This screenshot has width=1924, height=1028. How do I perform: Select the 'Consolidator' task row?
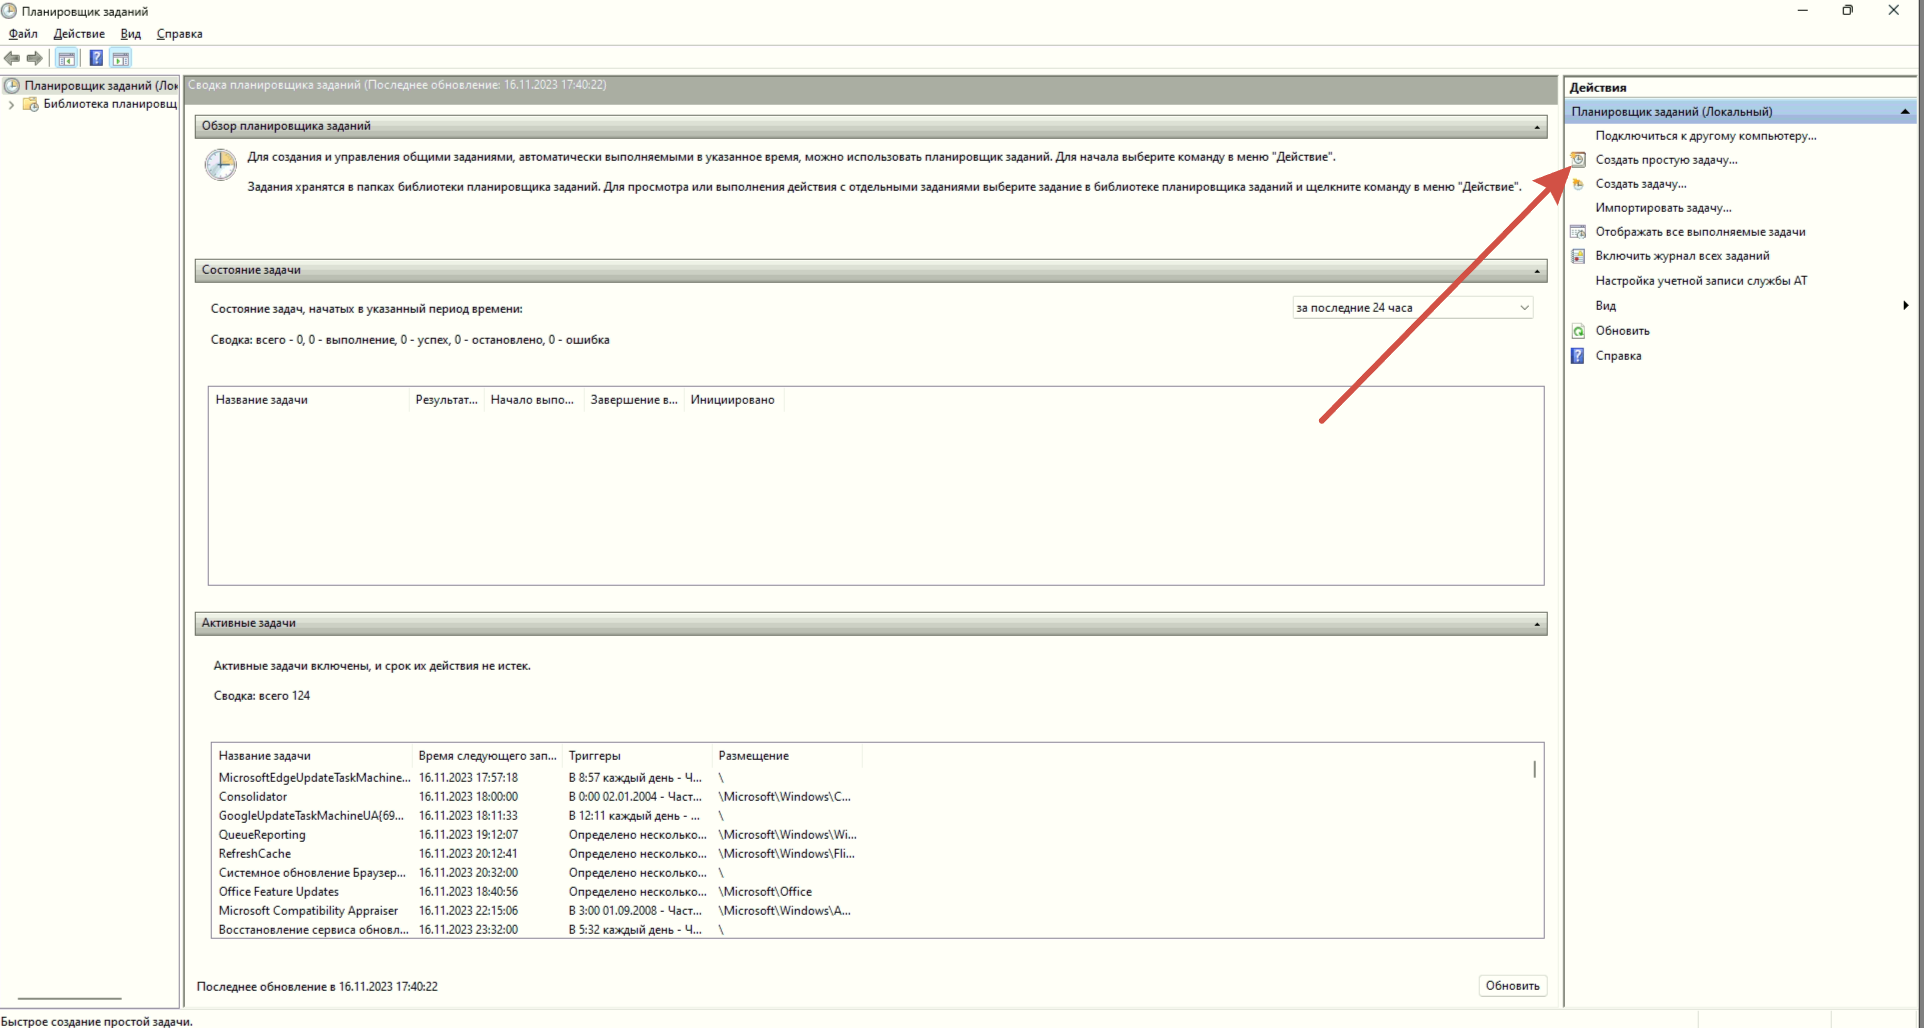pos(535,797)
